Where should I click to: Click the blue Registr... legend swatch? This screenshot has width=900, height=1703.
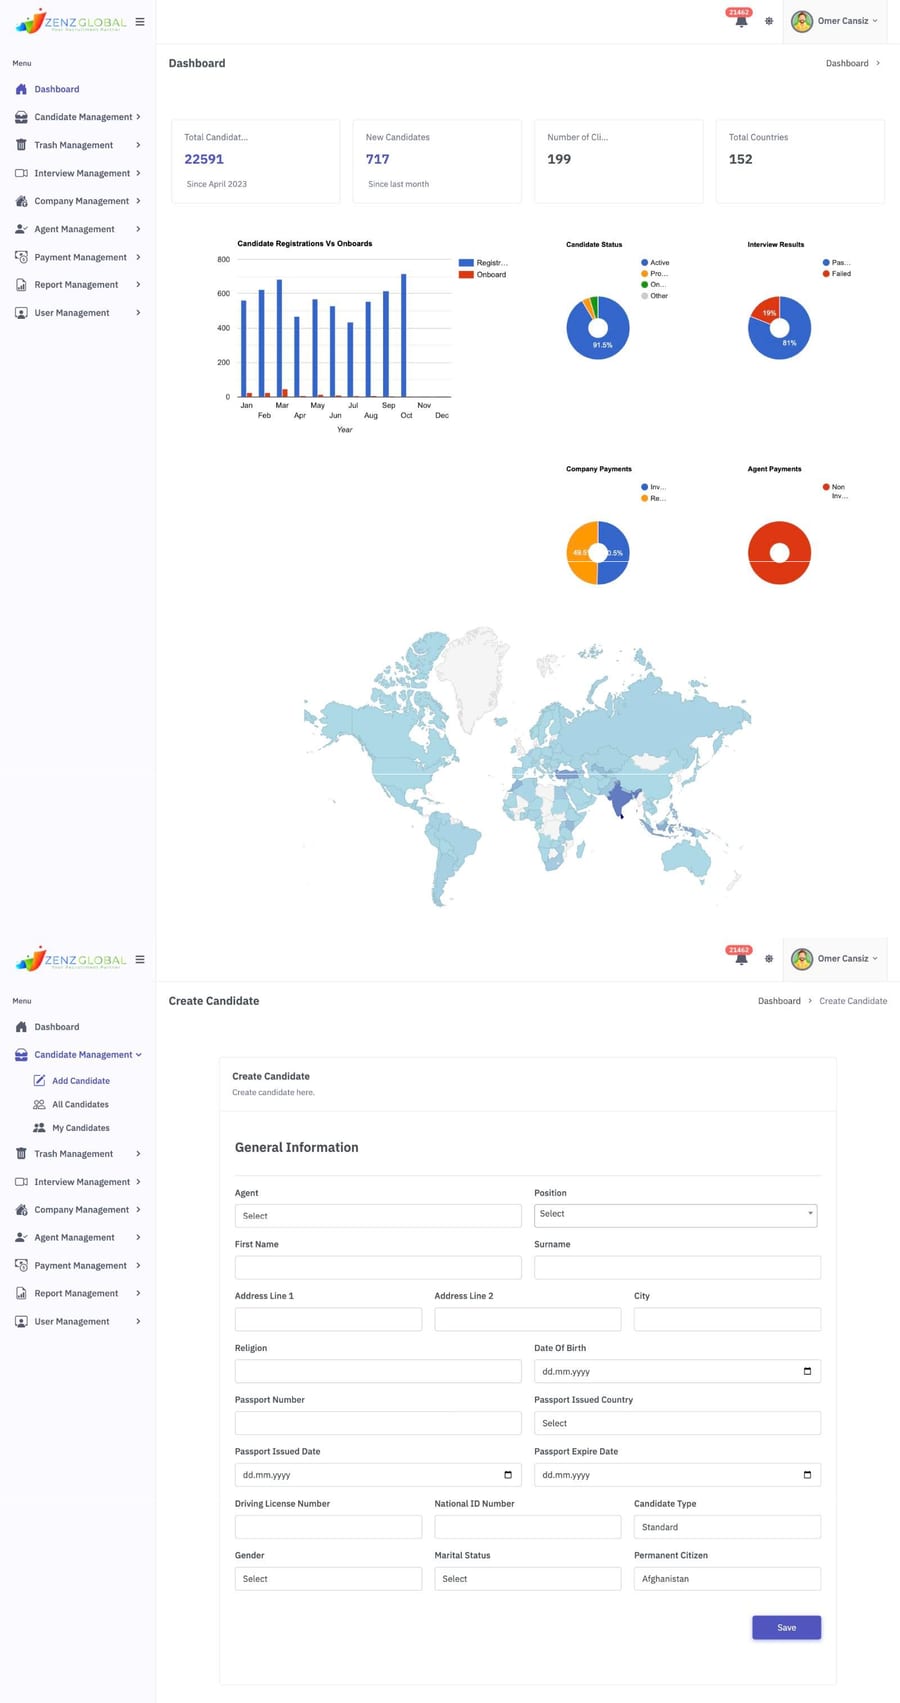pos(466,263)
